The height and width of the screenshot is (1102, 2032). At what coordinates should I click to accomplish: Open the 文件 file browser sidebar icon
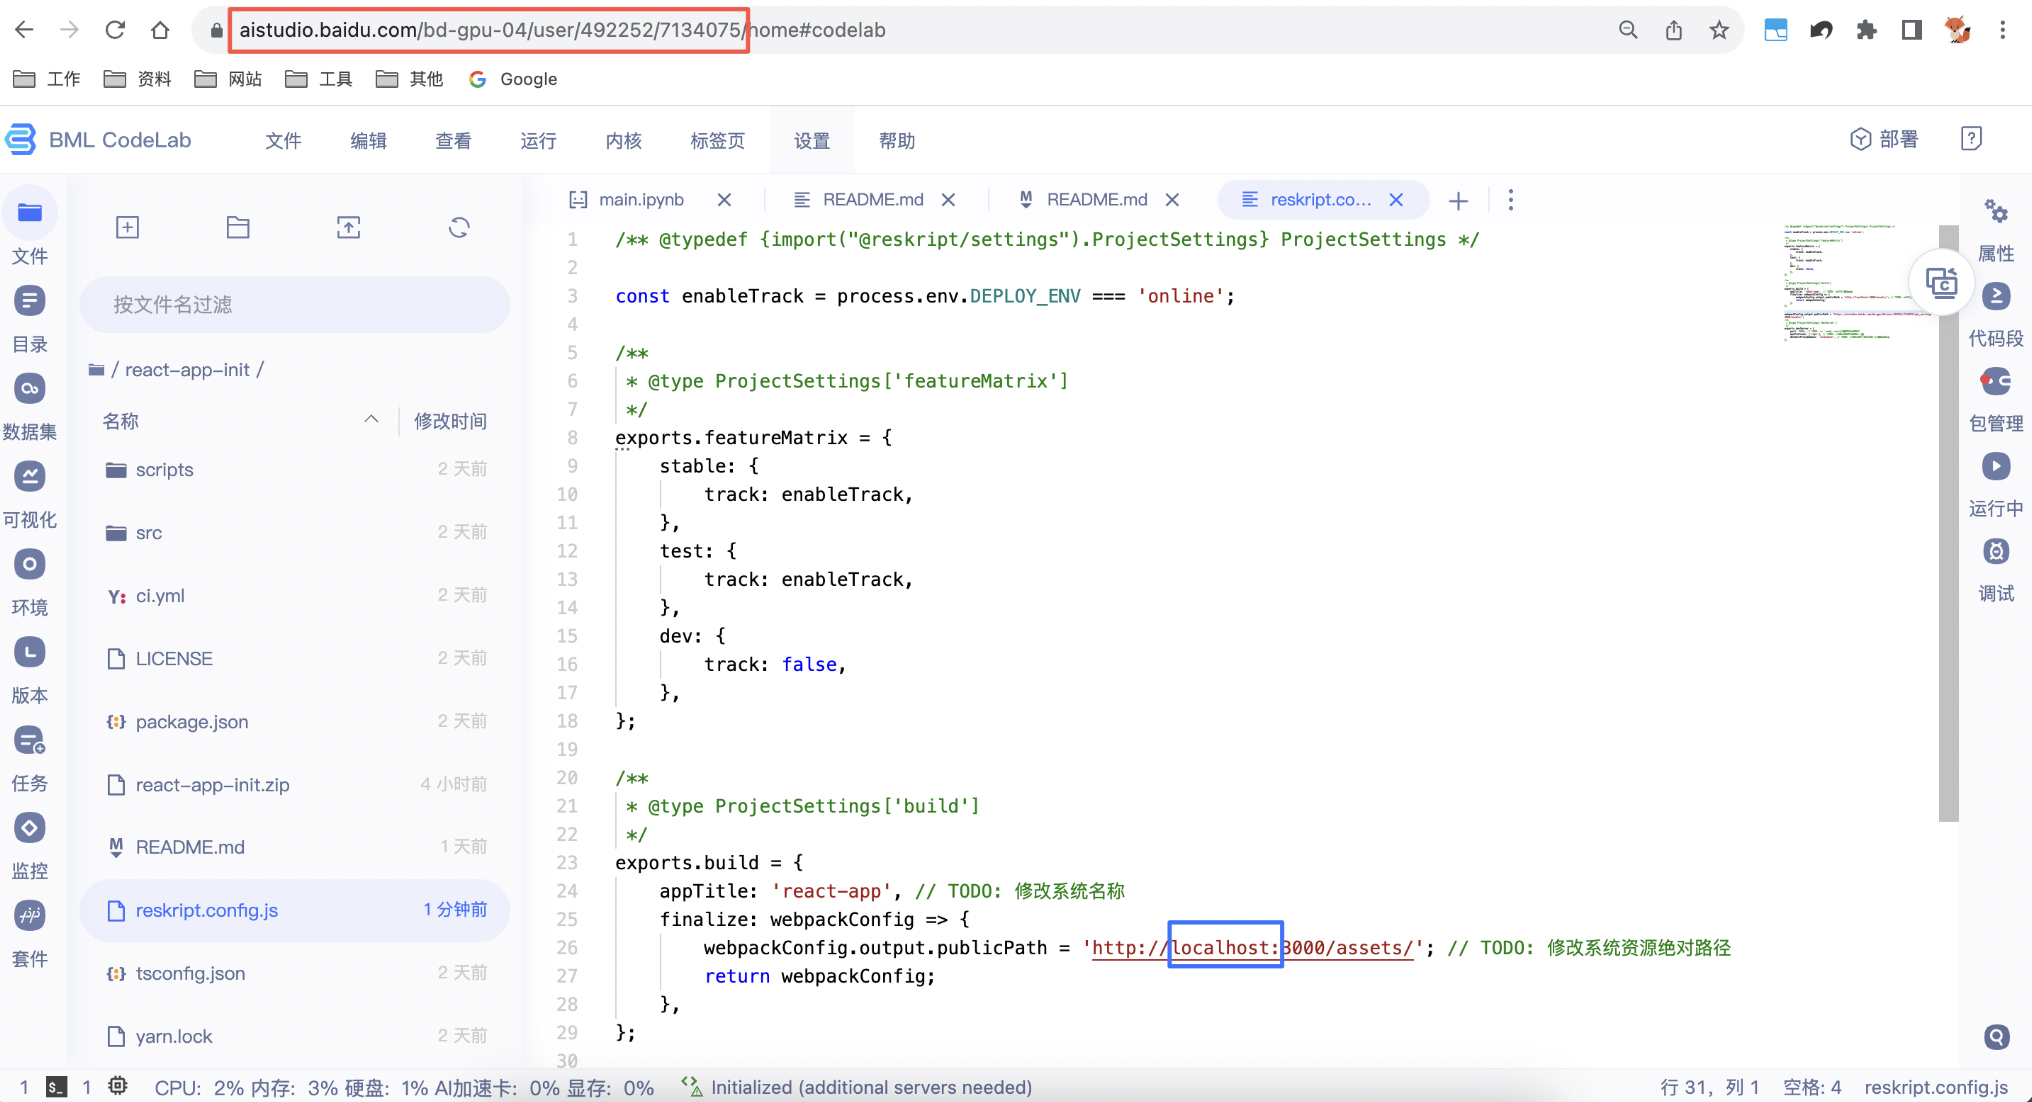pos(30,213)
